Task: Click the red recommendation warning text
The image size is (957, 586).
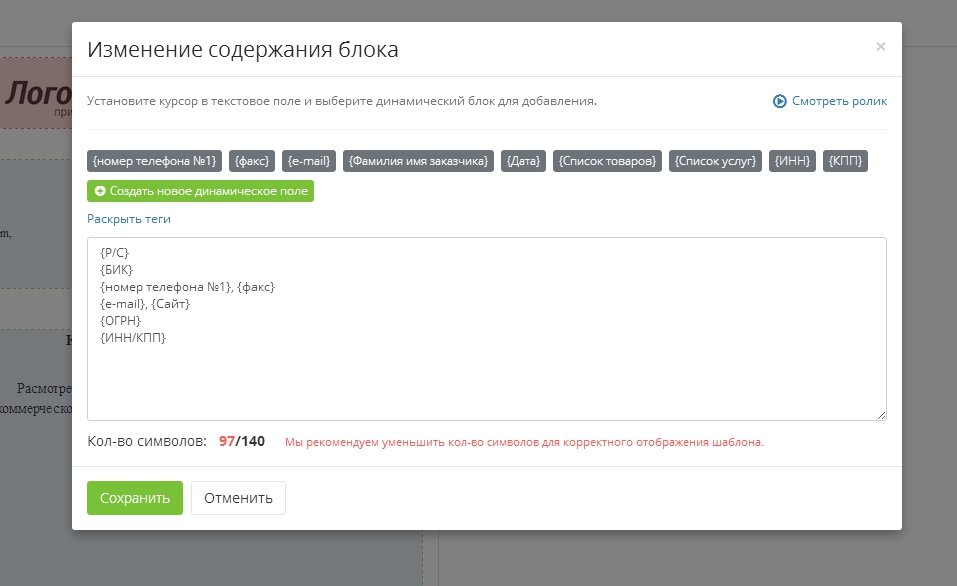Action: [524, 442]
